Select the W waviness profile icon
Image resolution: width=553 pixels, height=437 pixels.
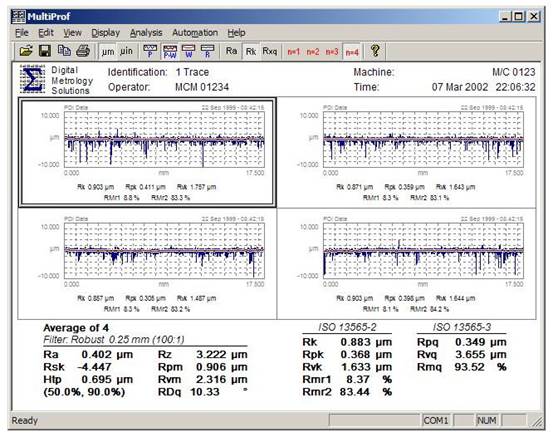click(x=189, y=51)
